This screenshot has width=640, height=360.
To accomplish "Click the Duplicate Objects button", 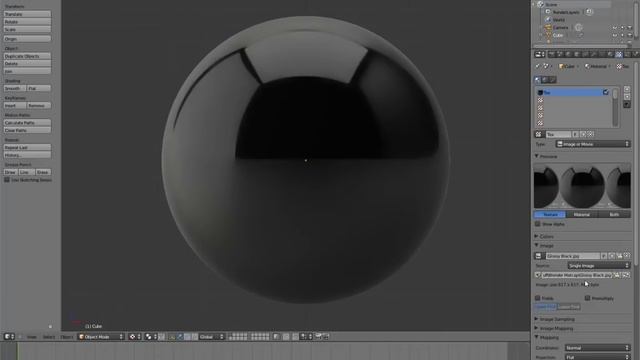I will click(27, 56).
